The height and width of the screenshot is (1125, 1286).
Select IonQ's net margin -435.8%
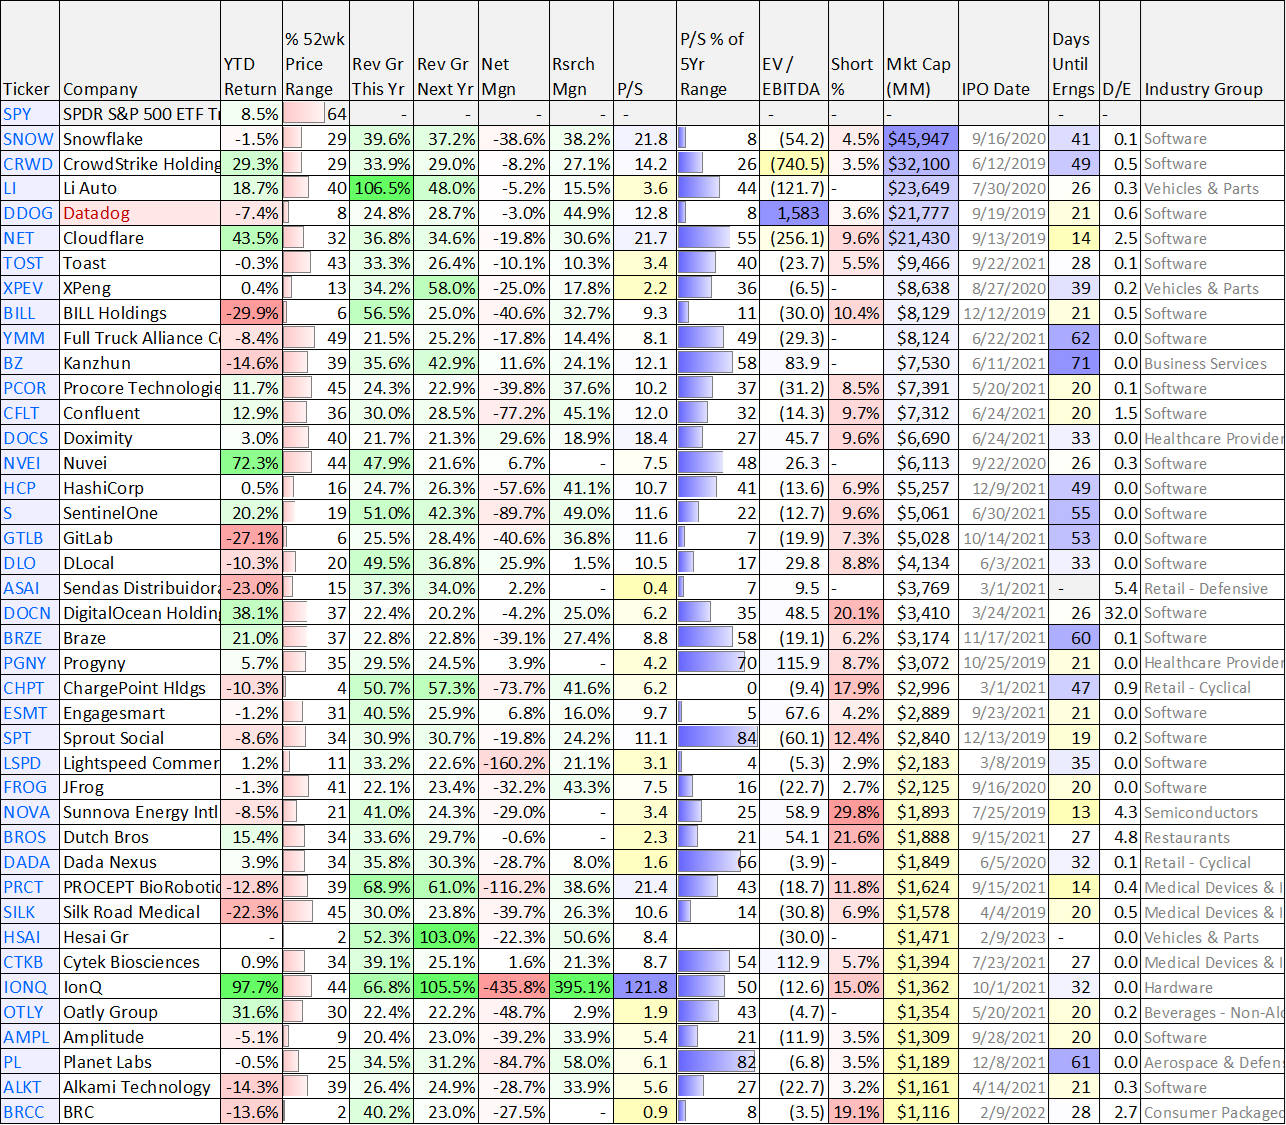513,987
